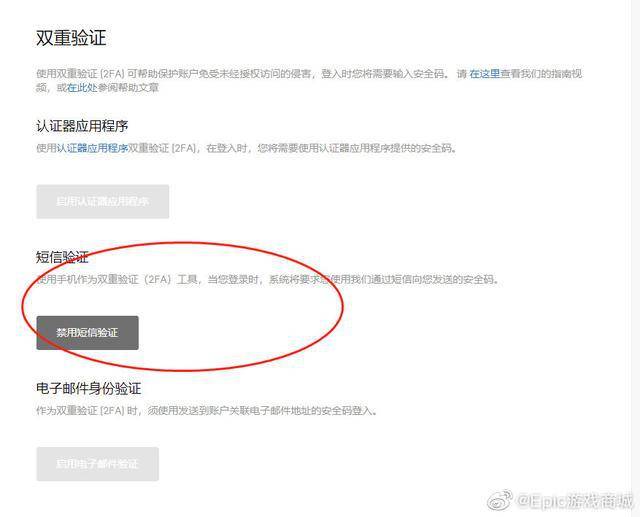
Task: Click the 参阅帮助文章 text
Action: tap(128, 88)
